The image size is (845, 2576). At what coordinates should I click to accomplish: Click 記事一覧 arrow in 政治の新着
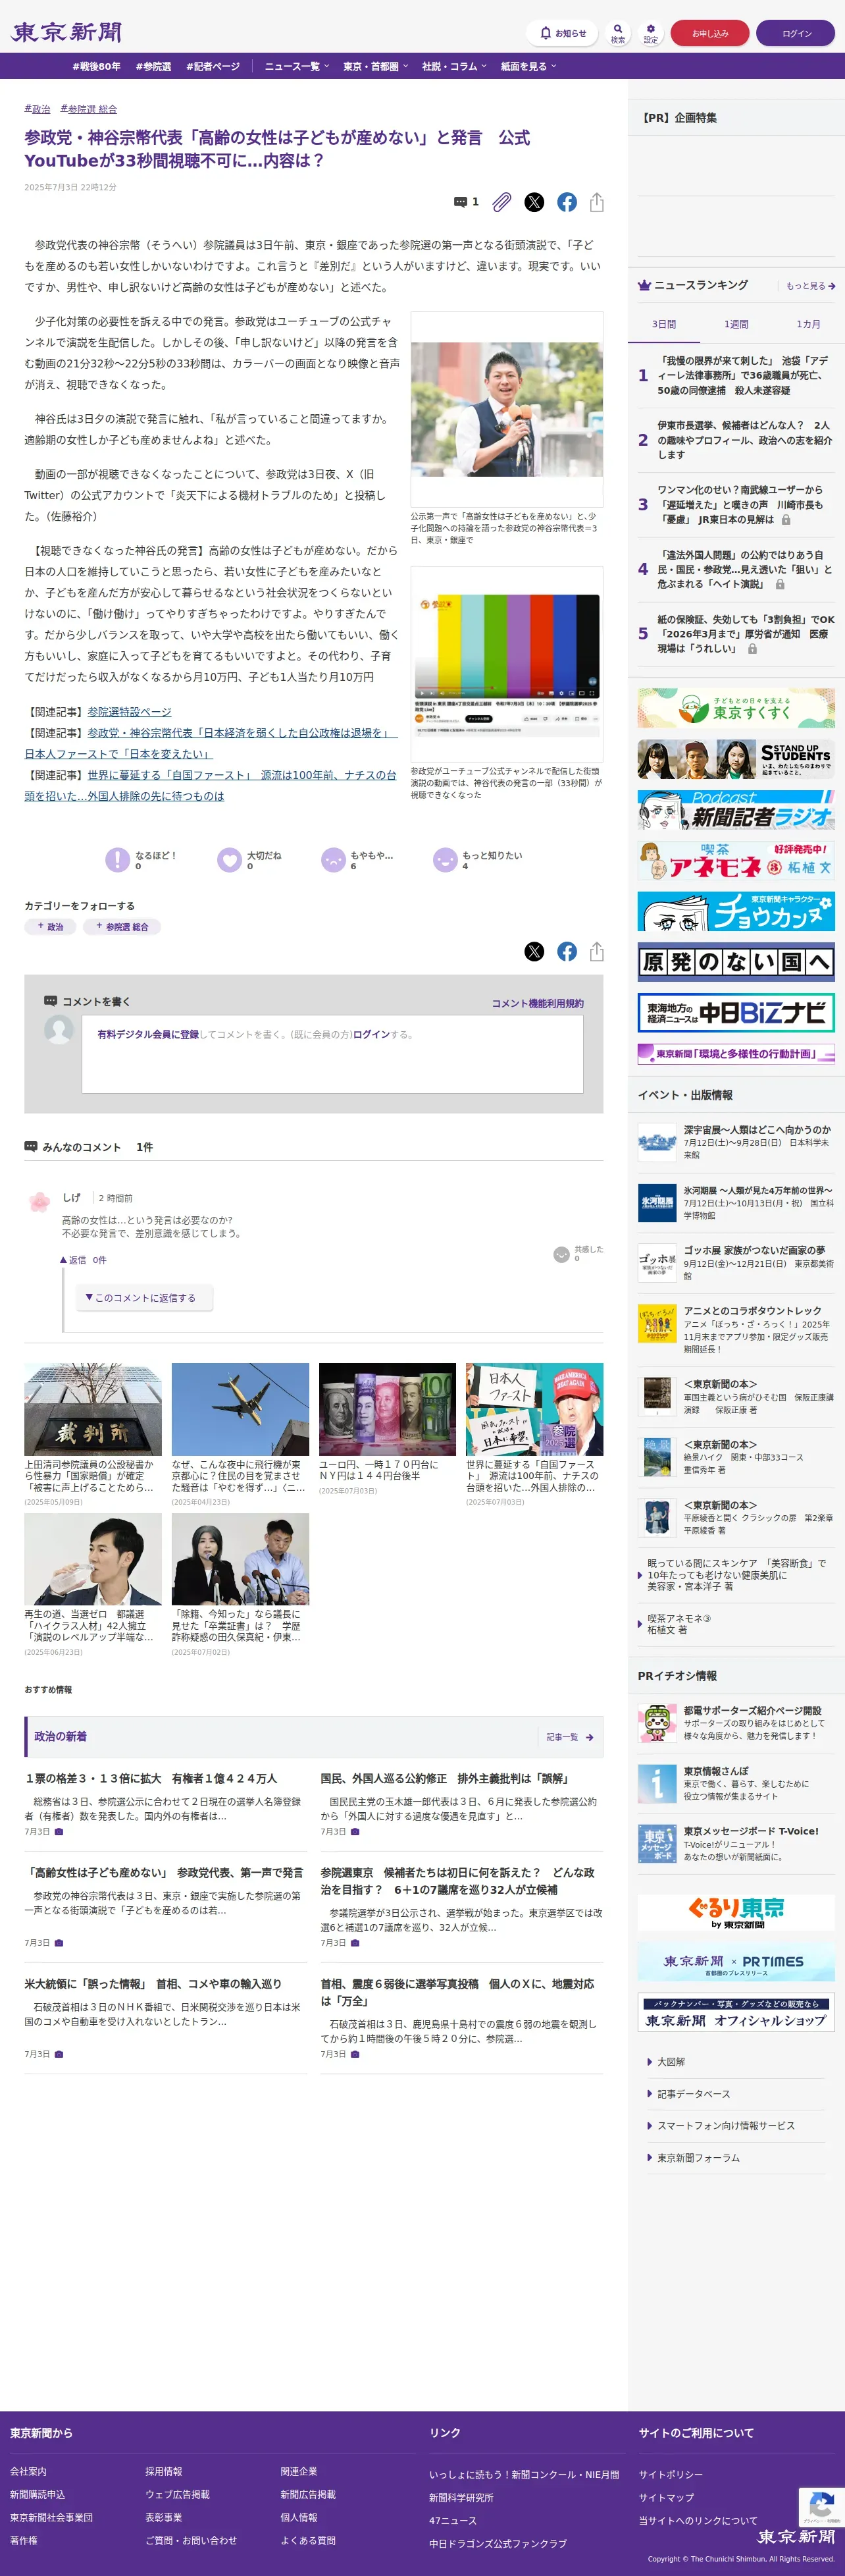pos(569,1737)
